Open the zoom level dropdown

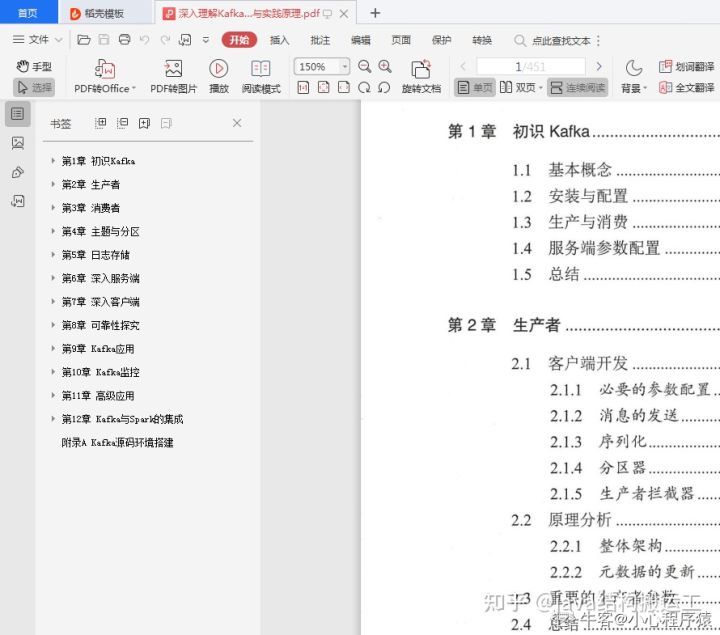point(344,67)
